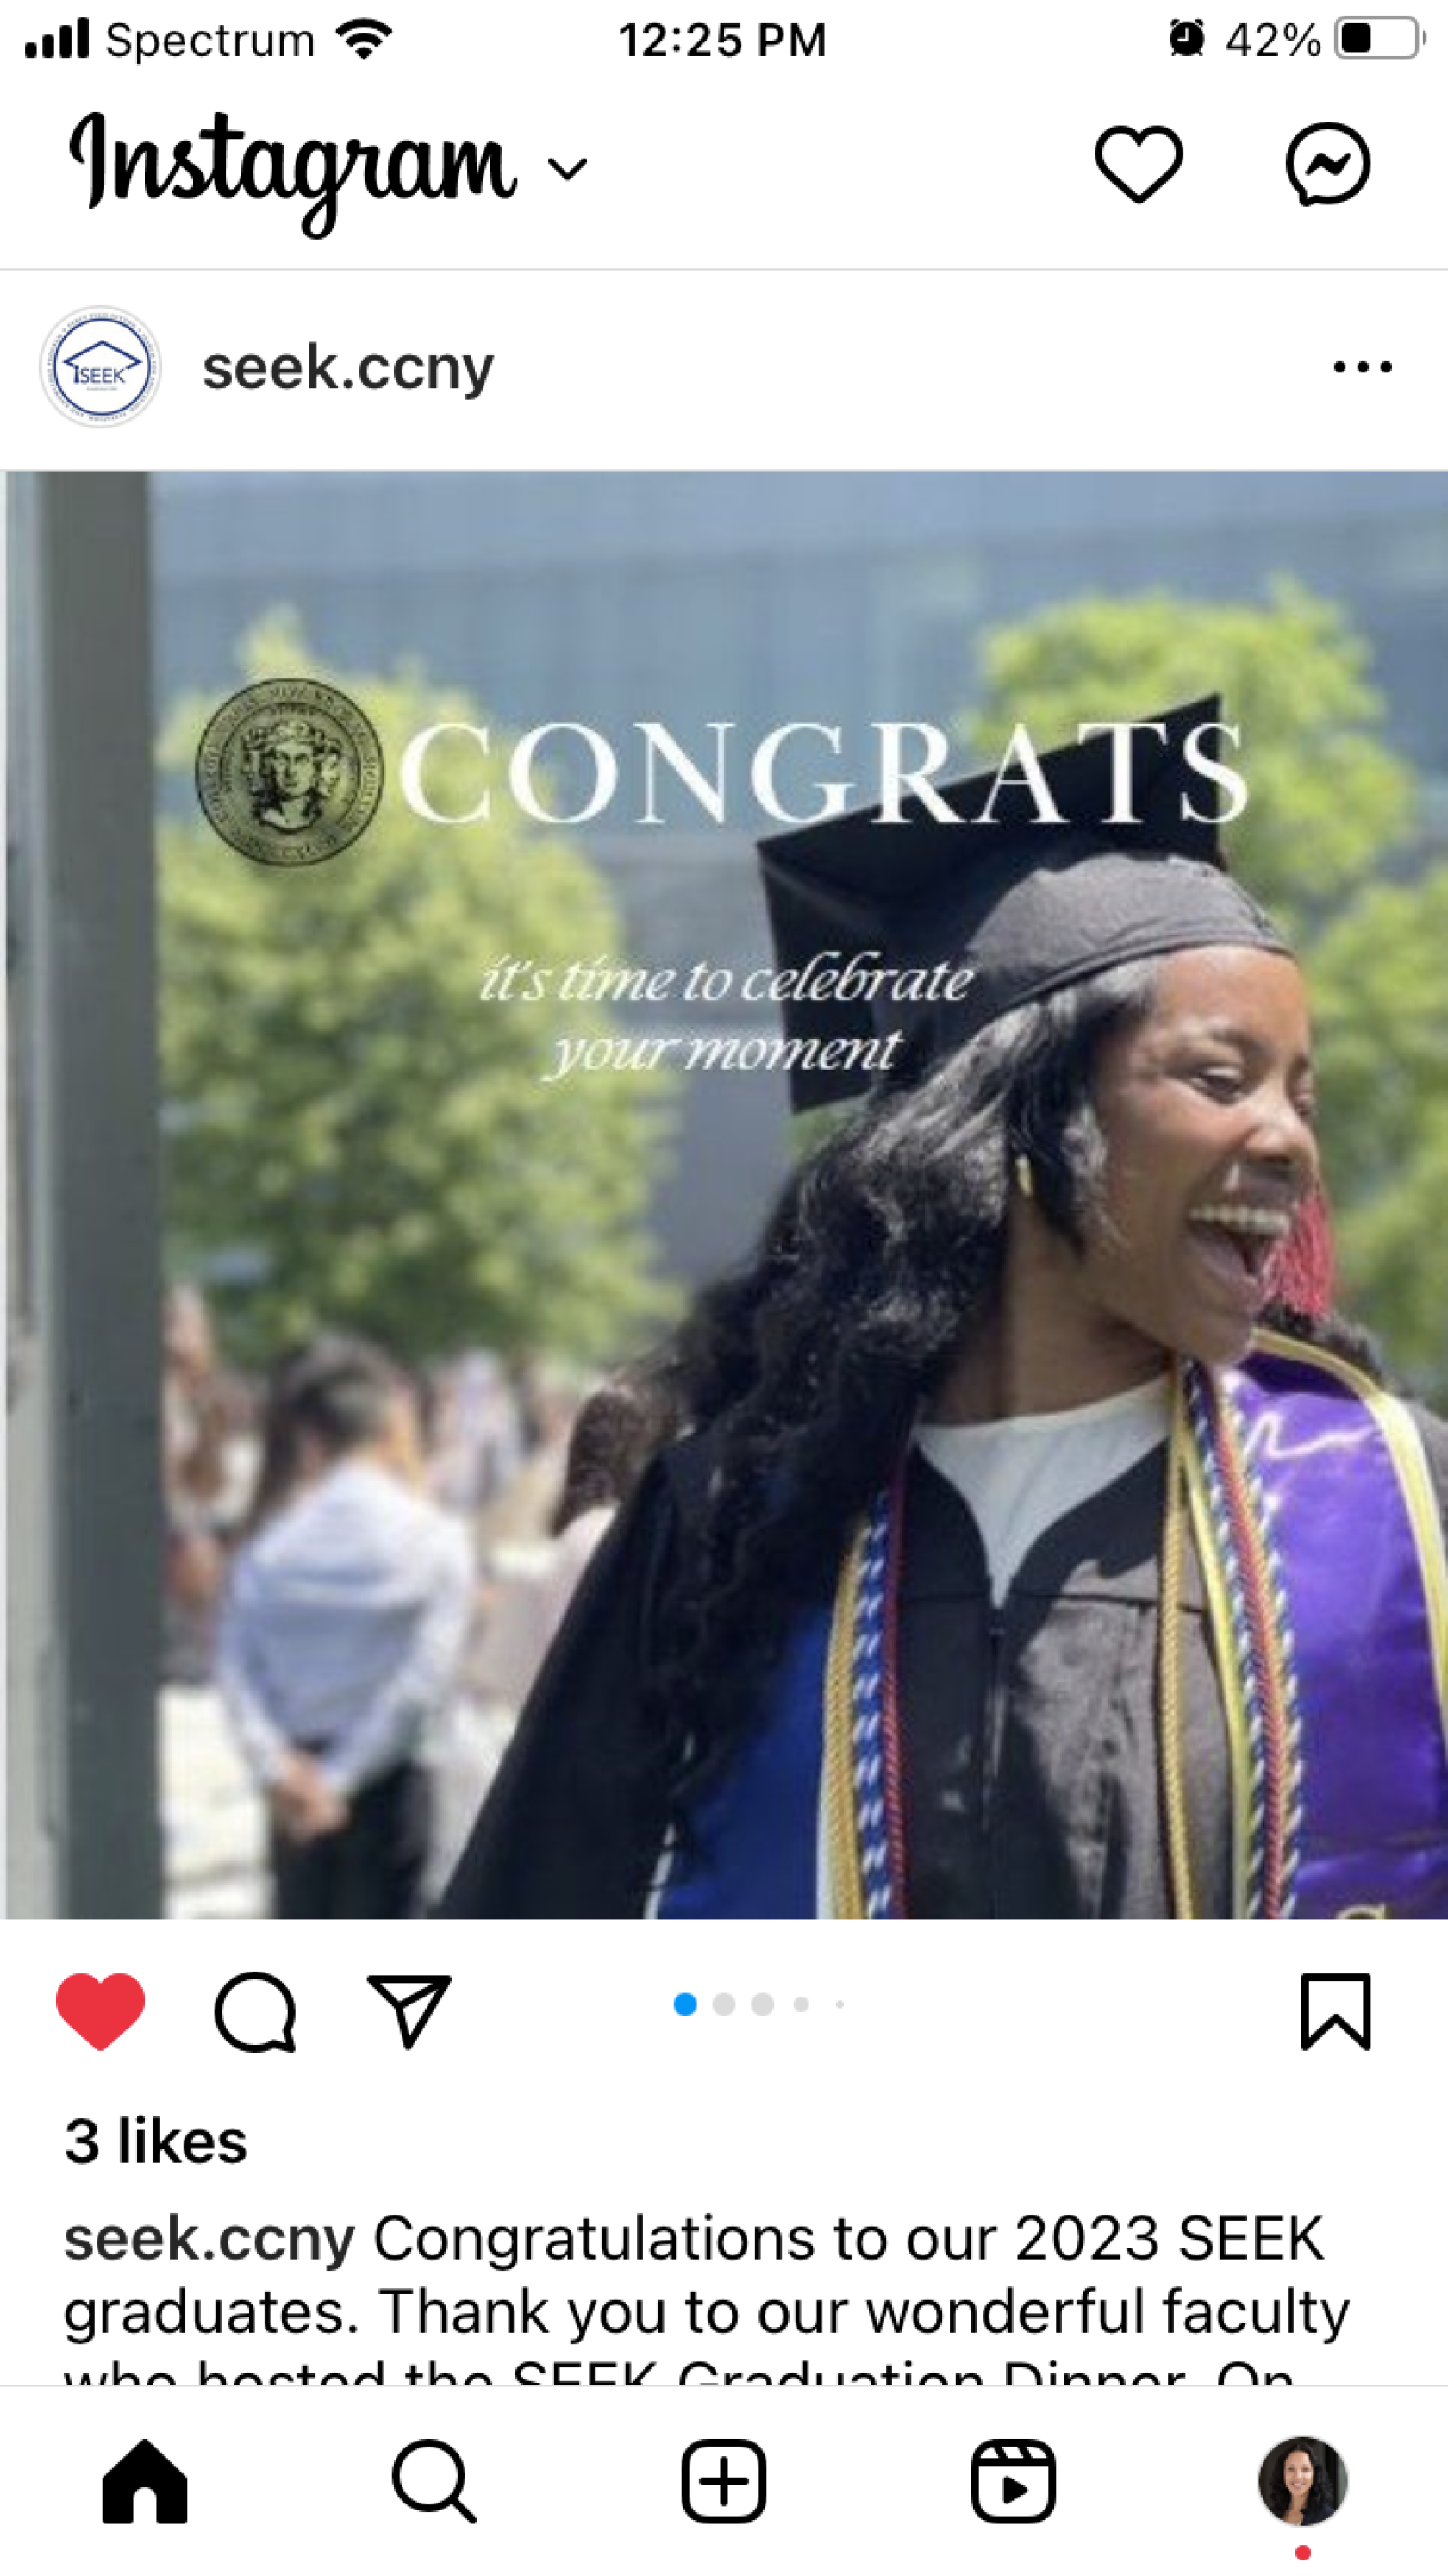Open notifications heart icon in header
Viewport: 1448px width, 2576px height.
[1138, 165]
